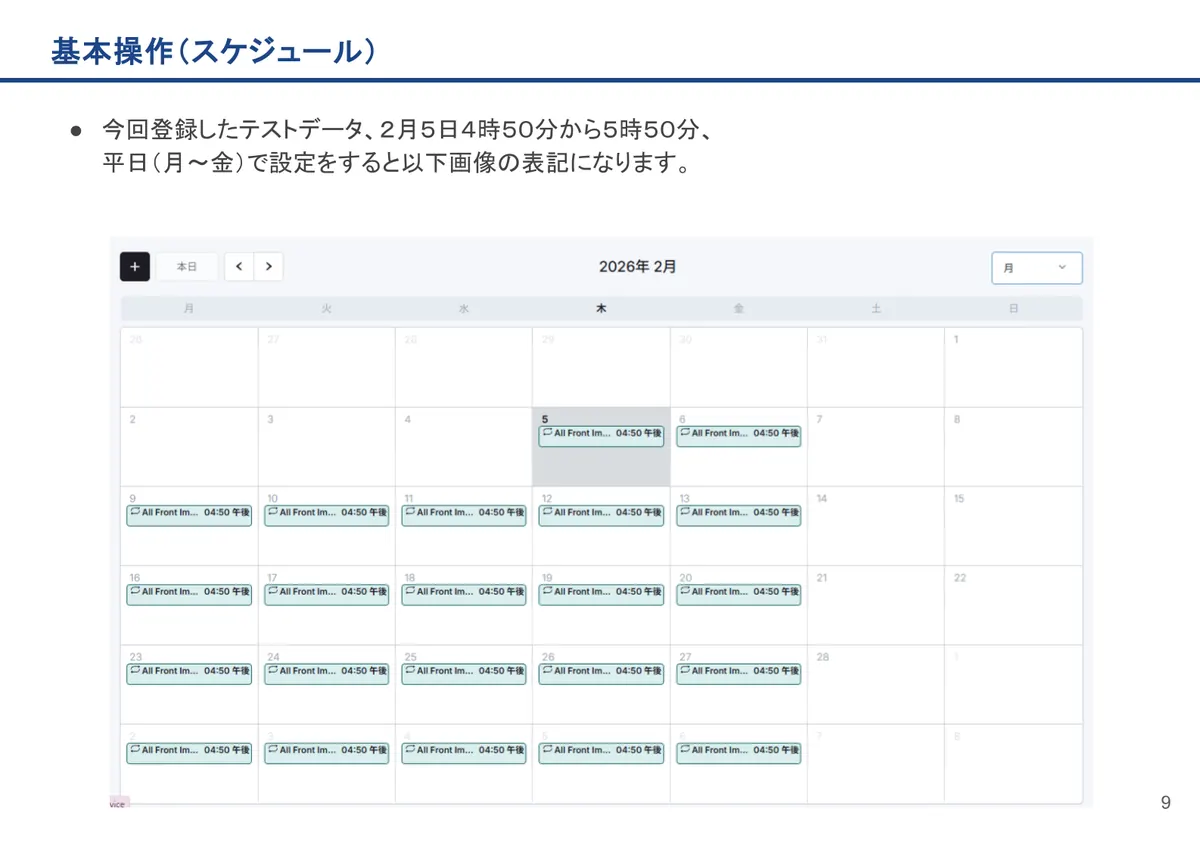Open the All Front event on February 20
Viewport: 1200px width, 849px height.
(x=739, y=594)
